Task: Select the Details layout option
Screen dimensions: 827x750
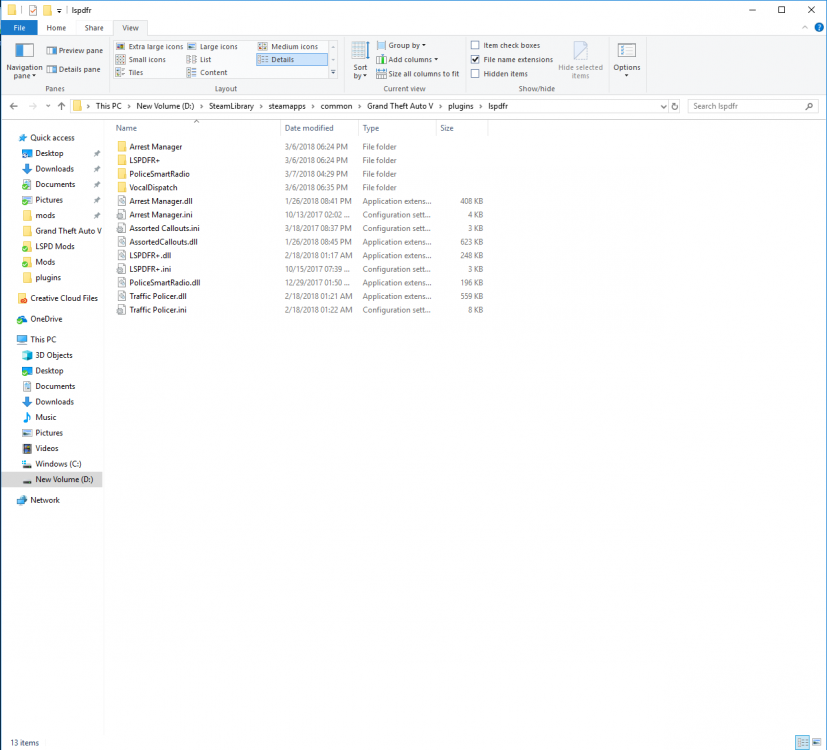Action: click(x=292, y=60)
